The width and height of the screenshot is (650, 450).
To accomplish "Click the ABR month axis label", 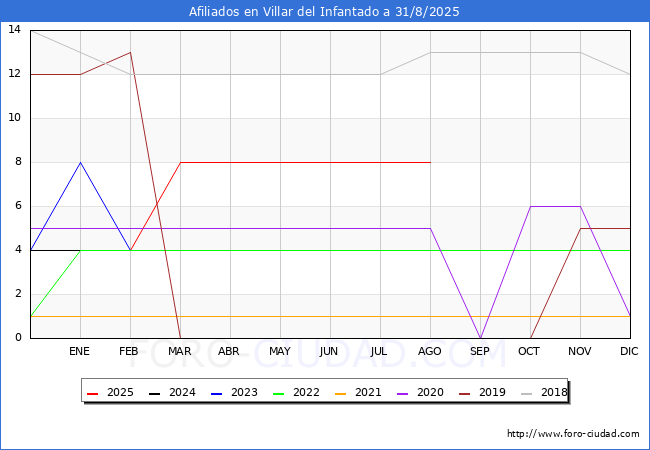I will (229, 351).
